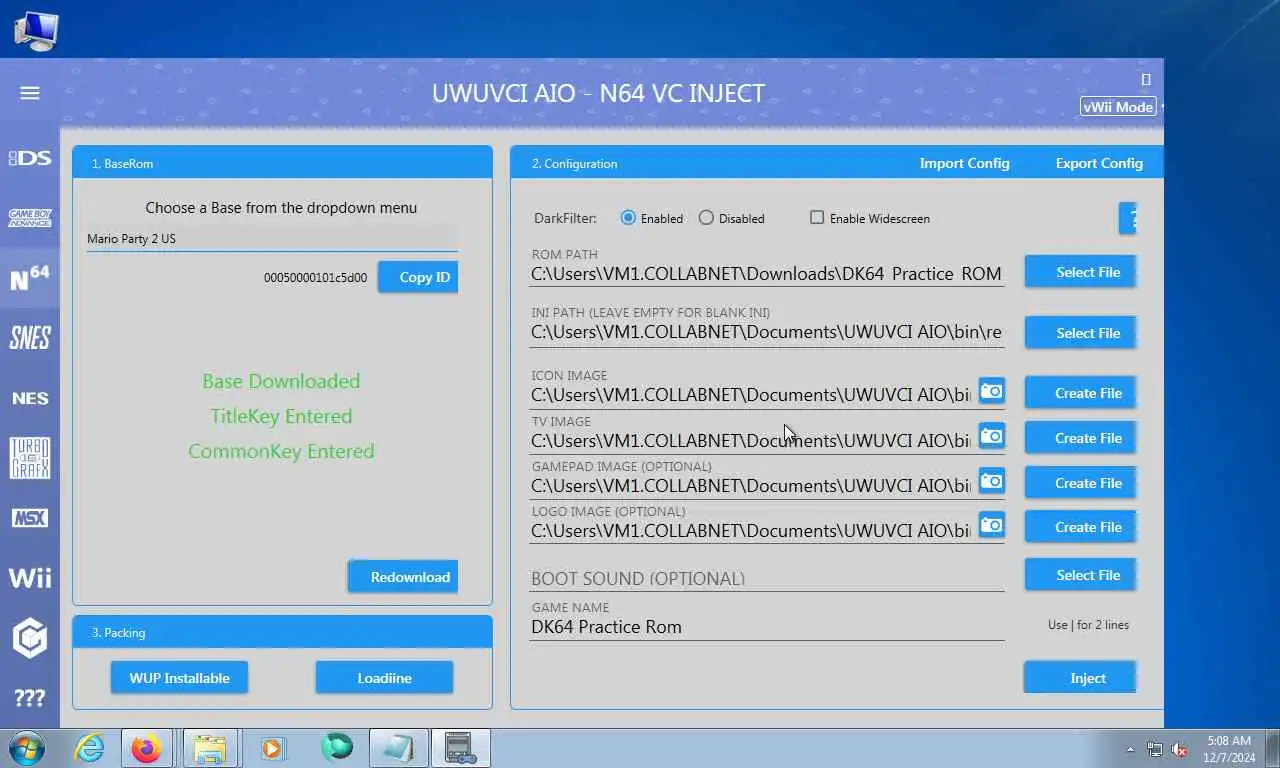Select the MSX console icon

point(30,518)
